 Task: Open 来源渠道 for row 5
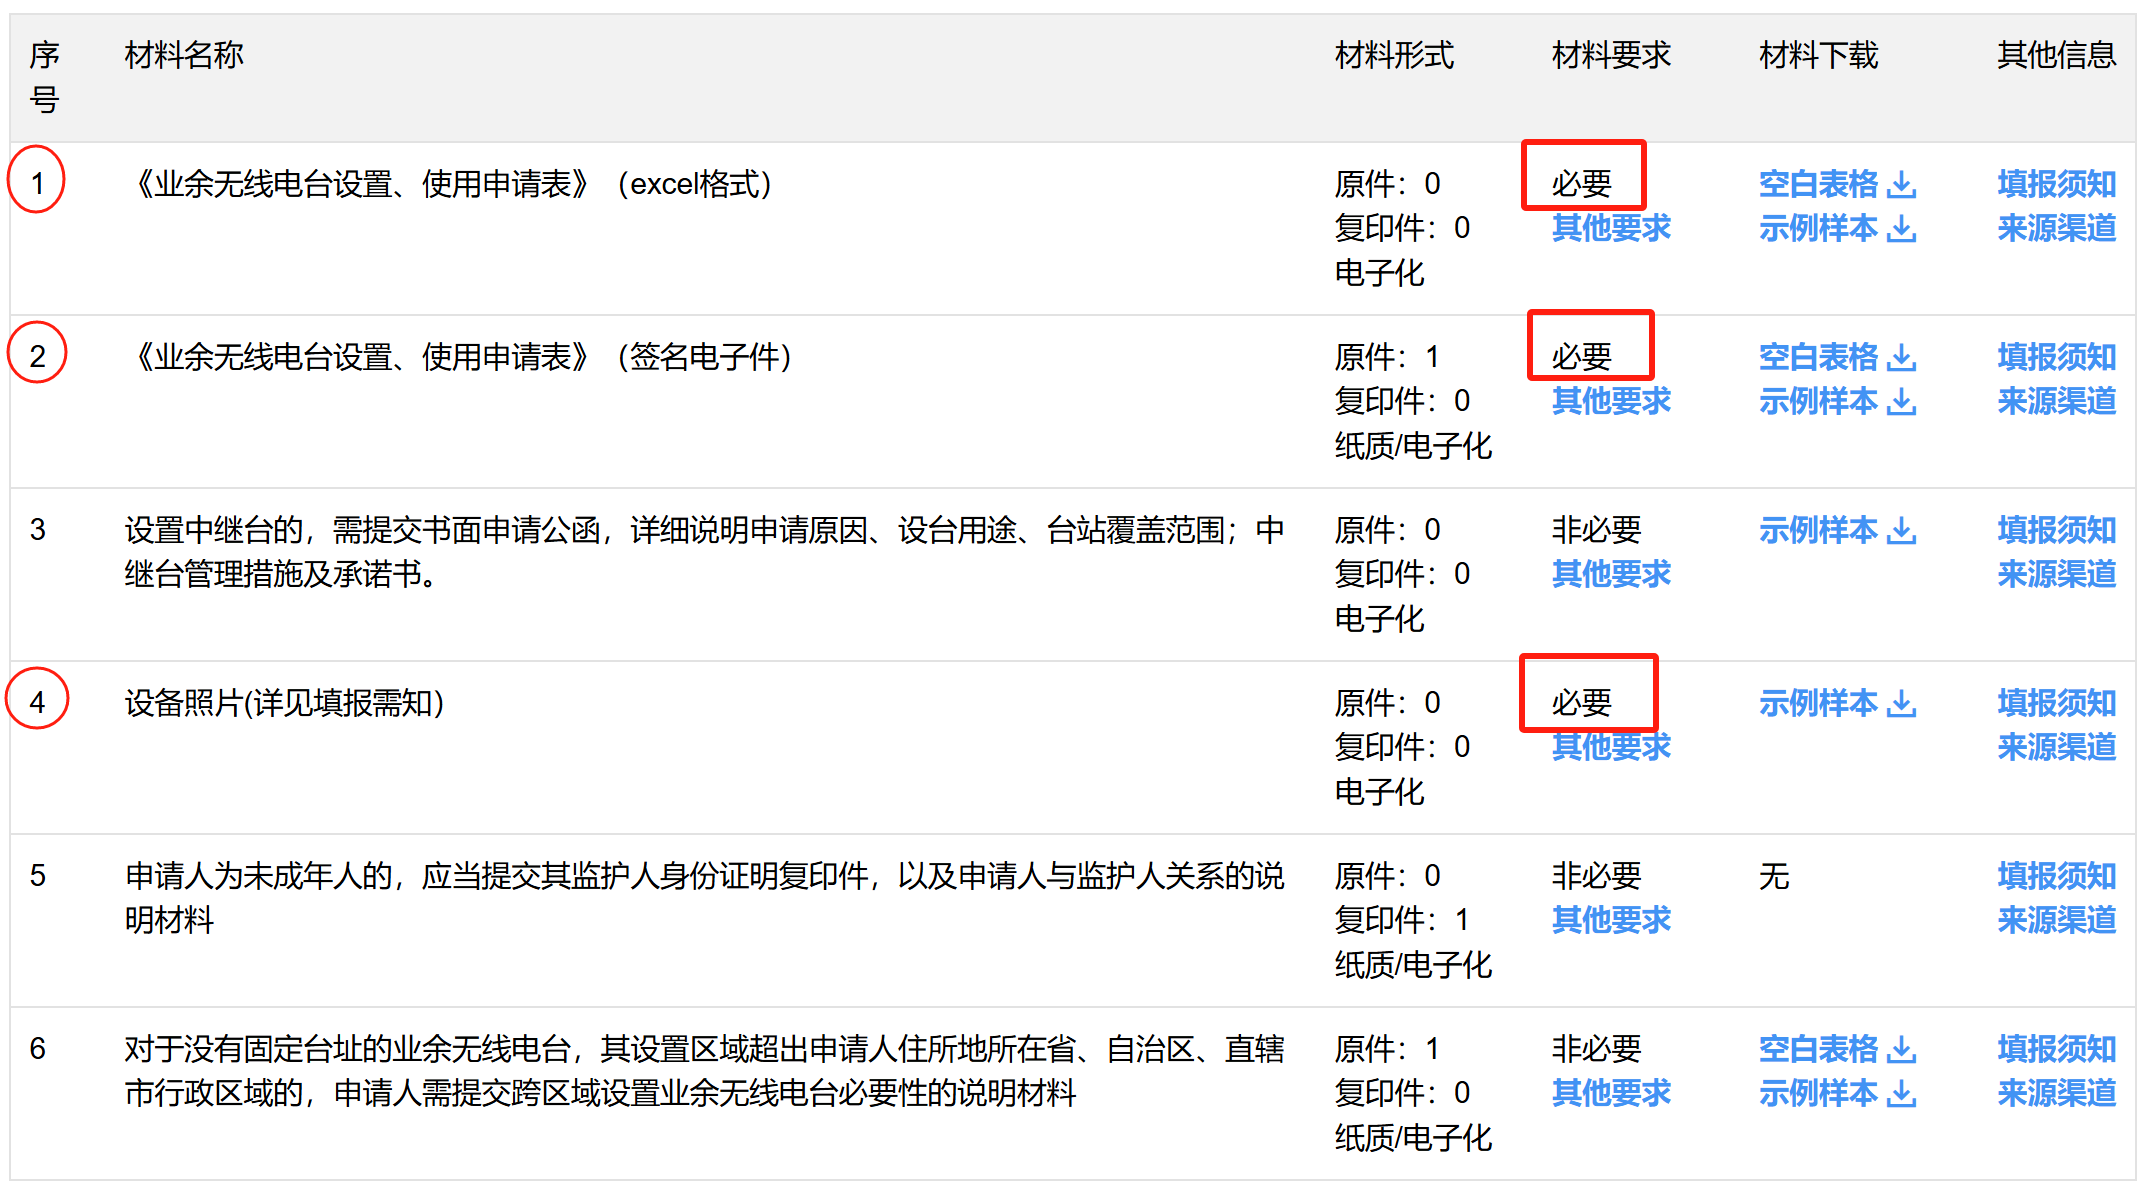coord(2055,920)
